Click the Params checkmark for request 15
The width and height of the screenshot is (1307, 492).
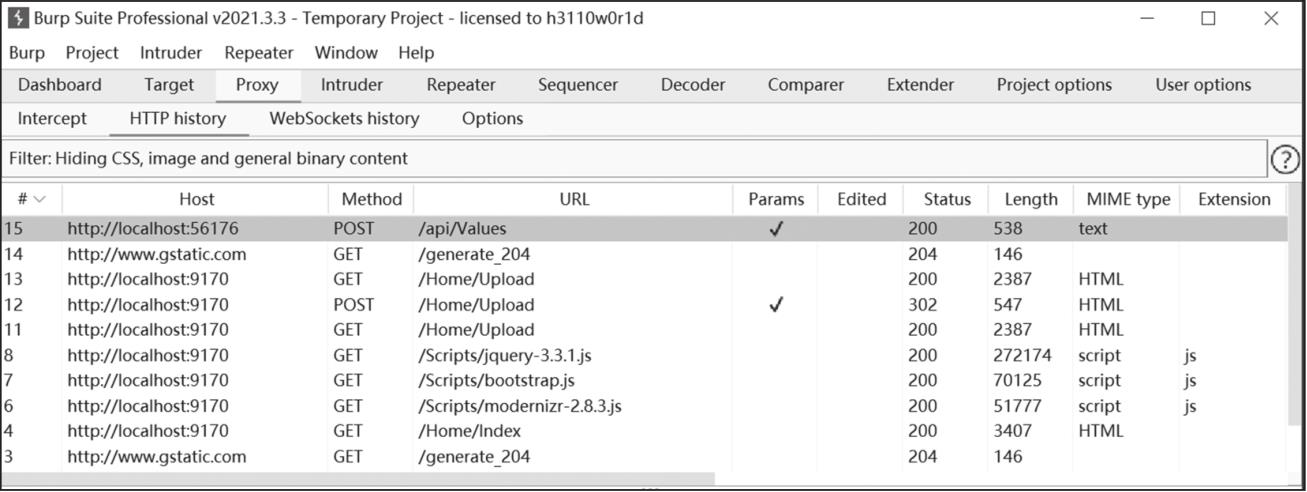click(x=776, y=229)
